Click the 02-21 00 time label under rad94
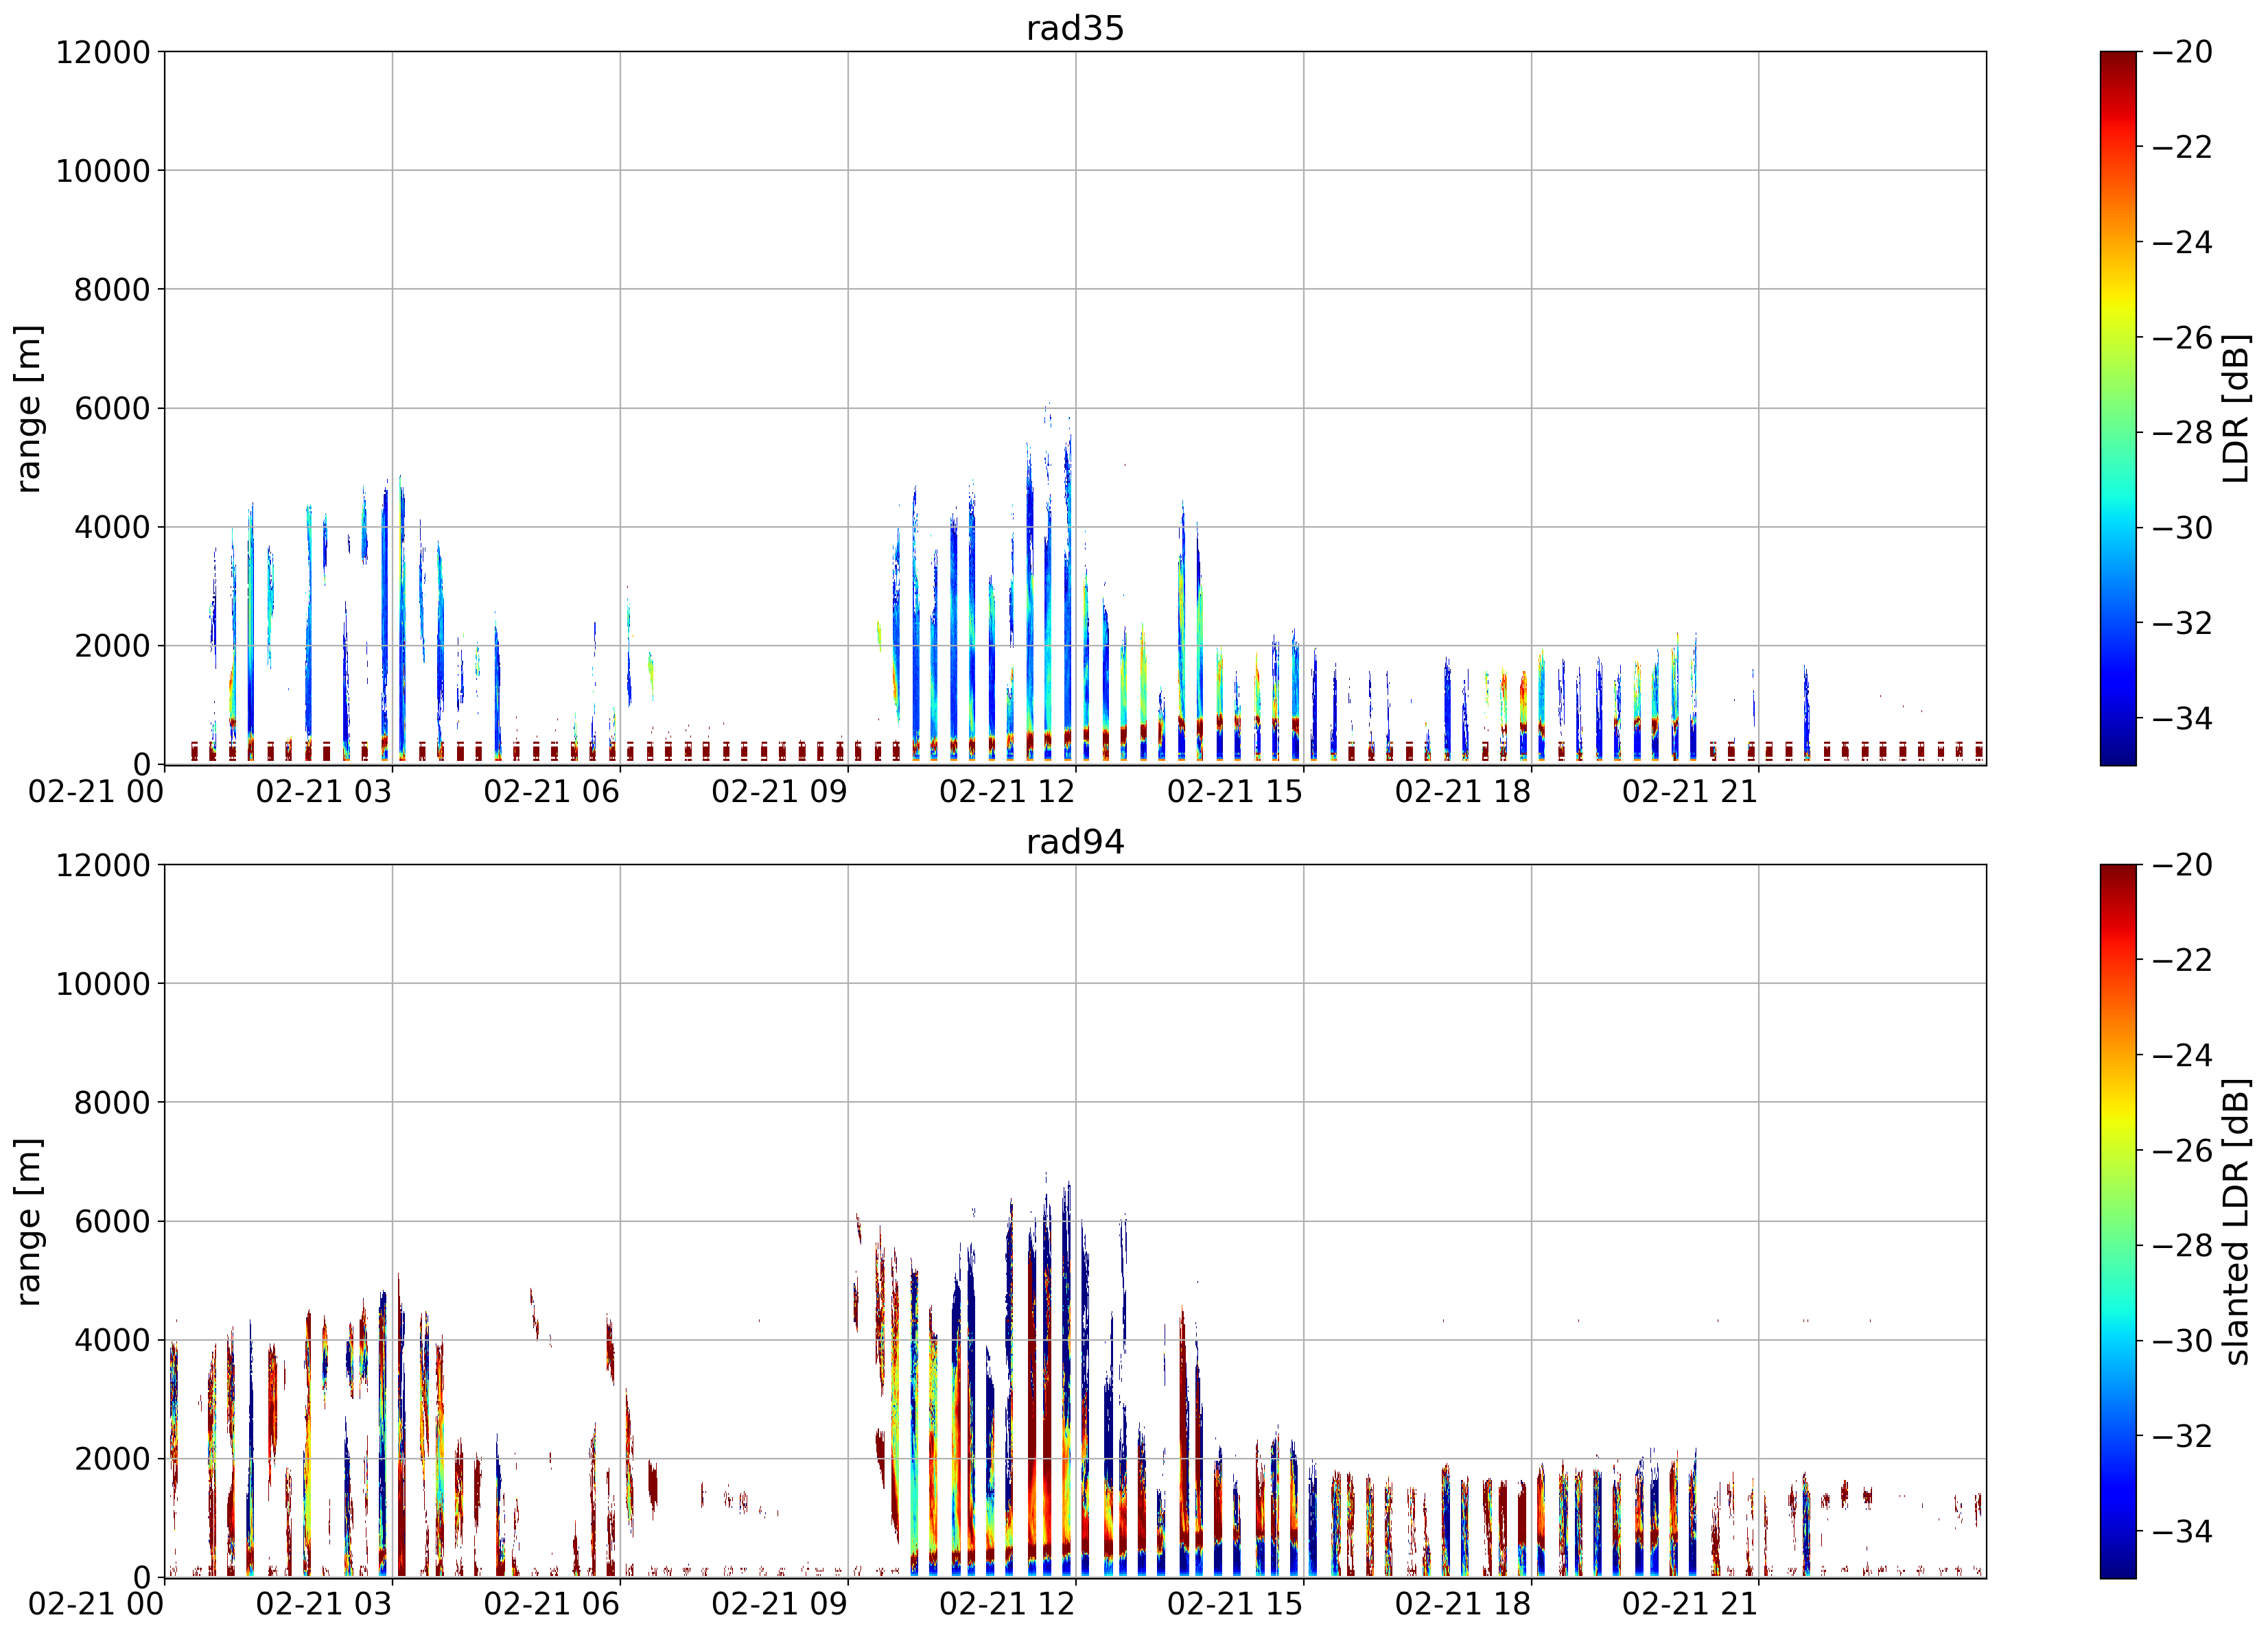 (x=96, y=1605)
